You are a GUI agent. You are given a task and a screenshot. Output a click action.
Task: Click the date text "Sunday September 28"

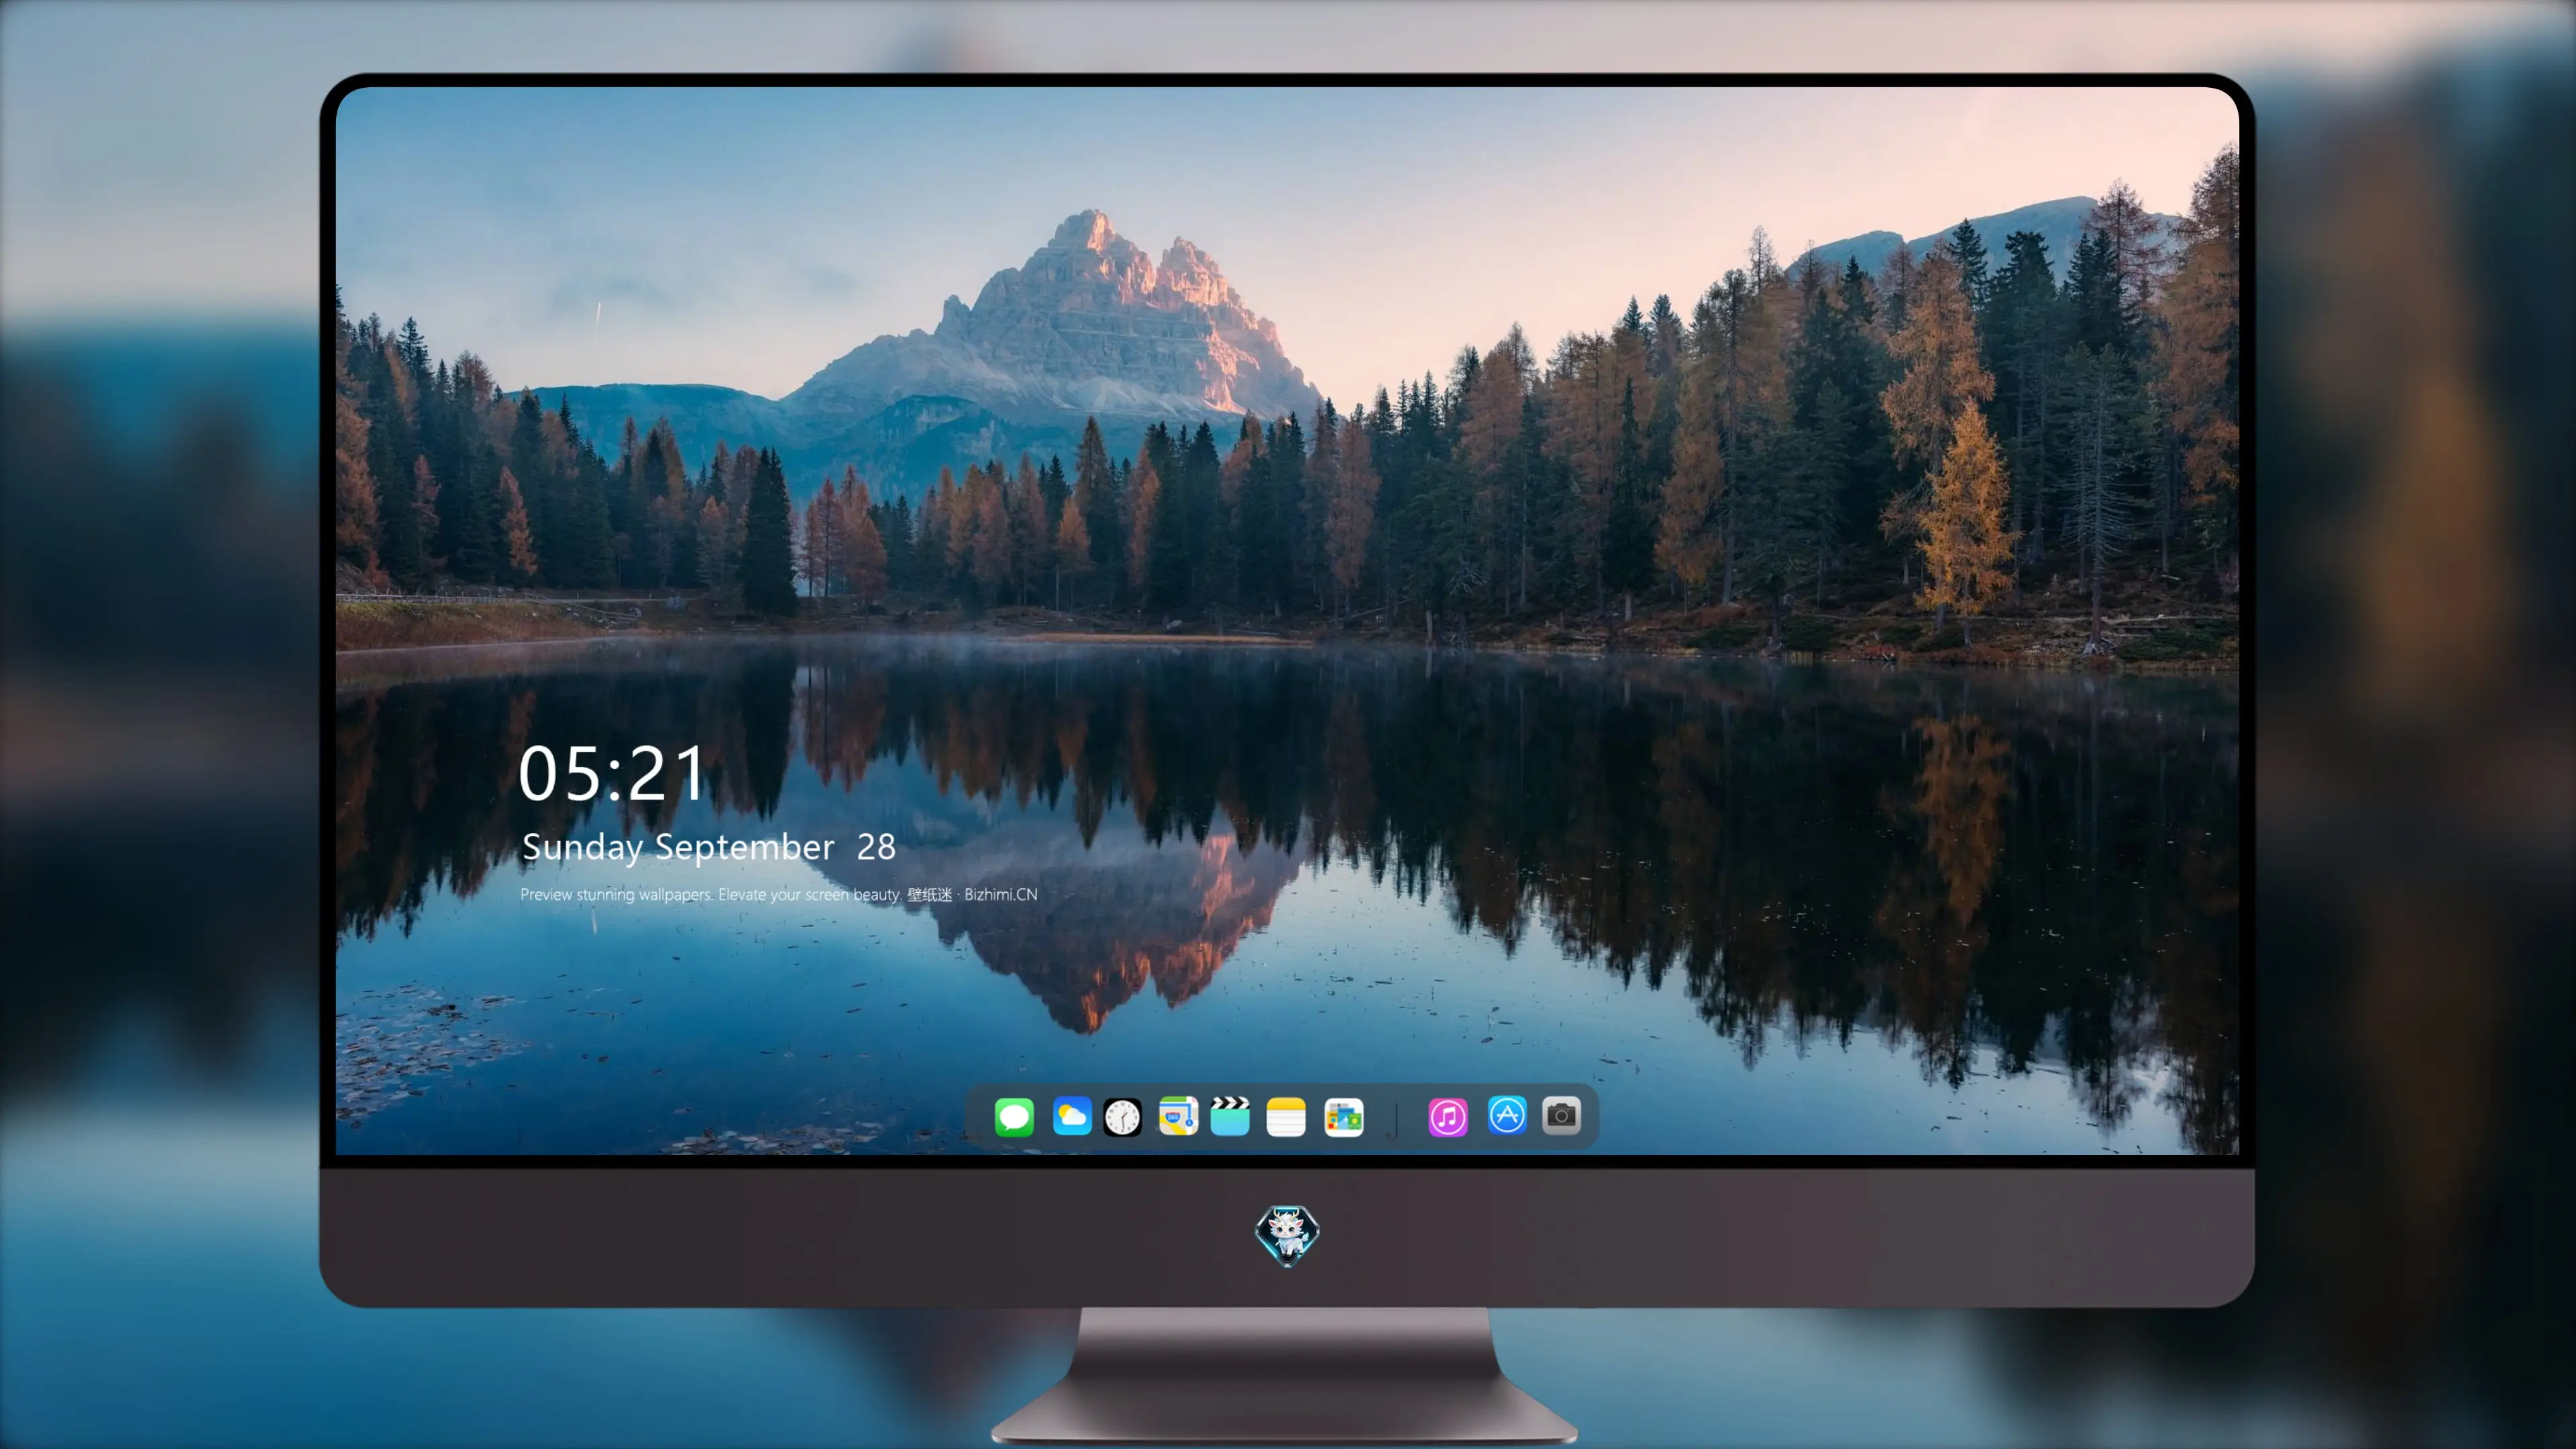(708, 848)
